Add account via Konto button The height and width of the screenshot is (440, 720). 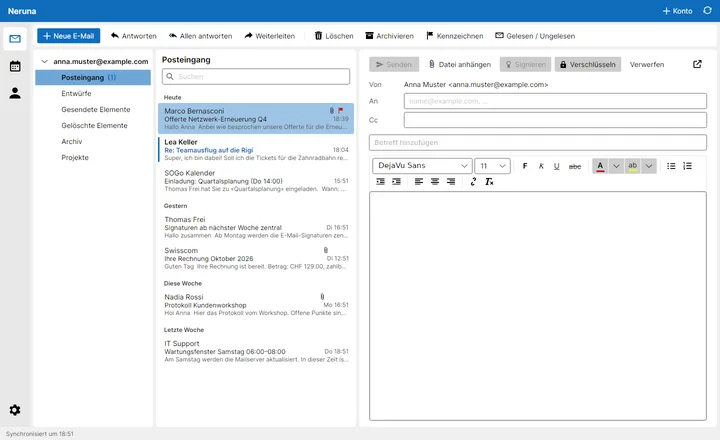coord(677,11)
